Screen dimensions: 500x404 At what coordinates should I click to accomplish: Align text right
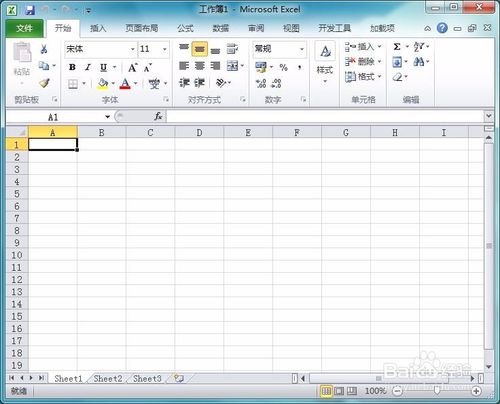coord(215,66)
